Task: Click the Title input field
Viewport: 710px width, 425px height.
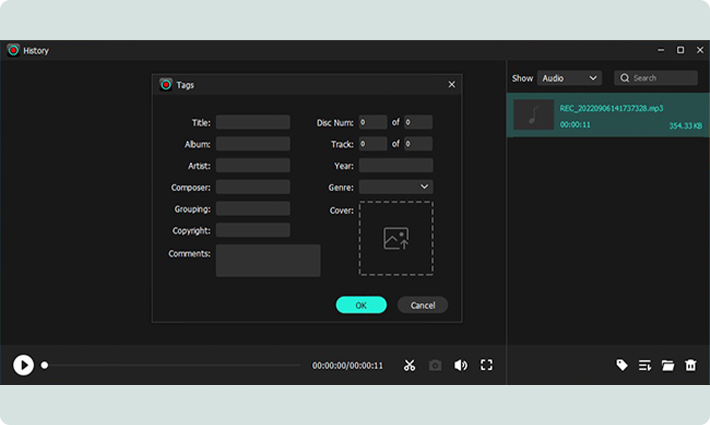Action: coord(253,122)
